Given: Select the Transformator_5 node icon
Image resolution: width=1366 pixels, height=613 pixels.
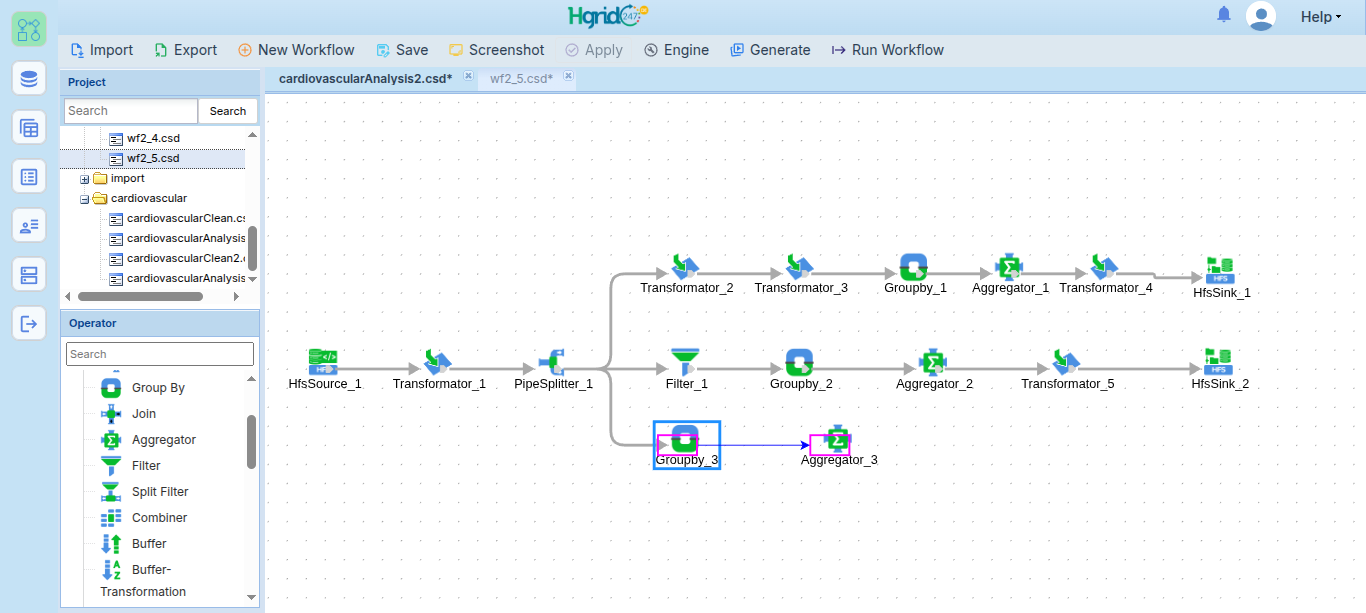Looking at the screenshot, I should pyautogui.click(x=1066, y=362).
